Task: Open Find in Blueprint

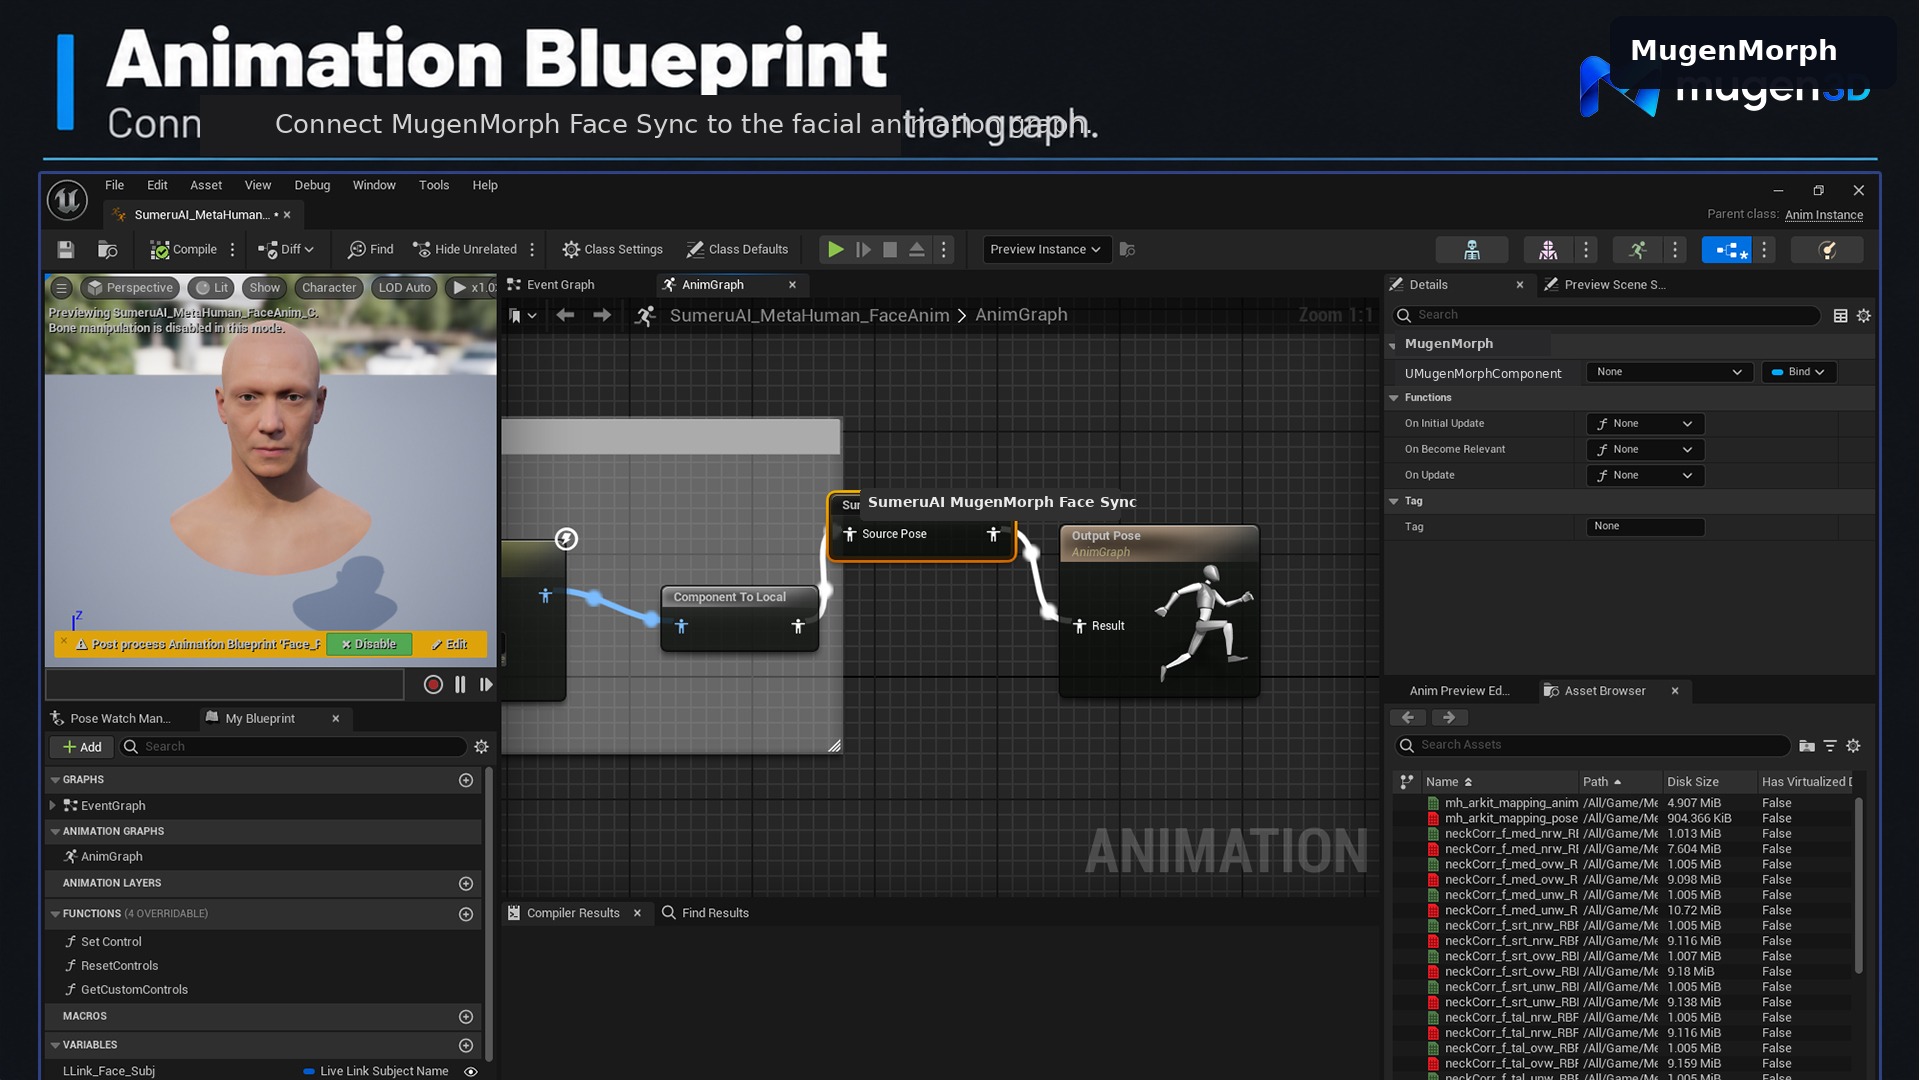Action: pyautogui.click(x=370, y=250)
